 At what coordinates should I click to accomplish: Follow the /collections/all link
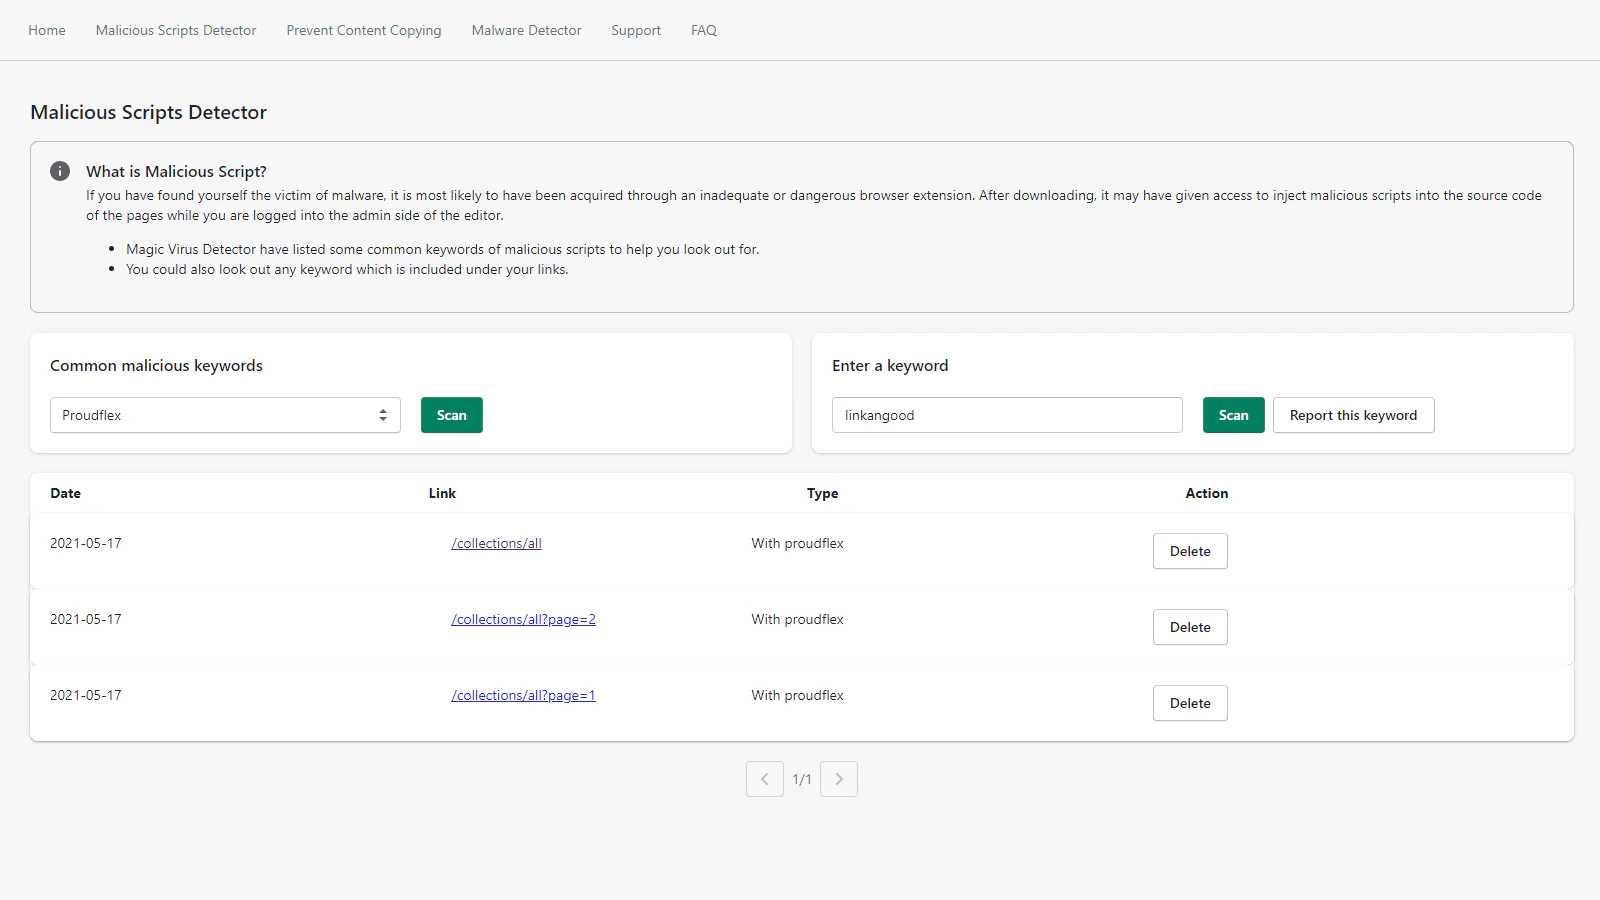[x=496, y=543]
